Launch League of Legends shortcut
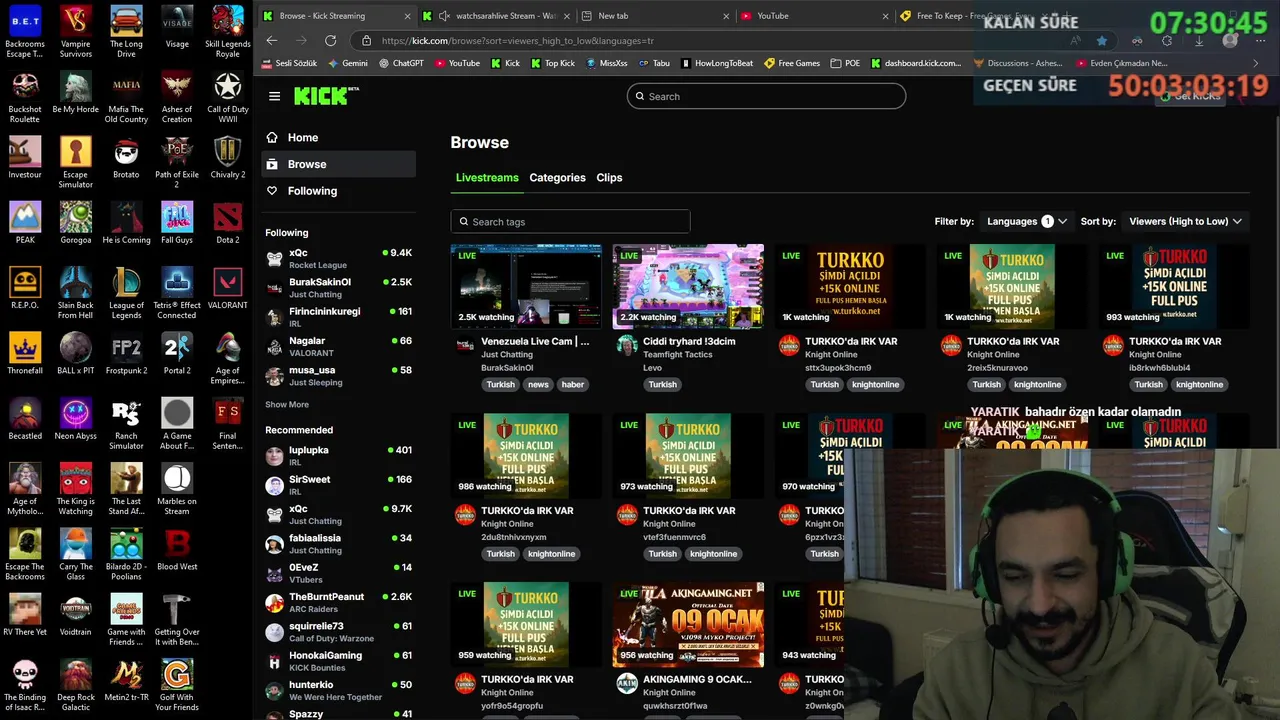Screen dimensions: 1280x720 (x=126, y=293)
